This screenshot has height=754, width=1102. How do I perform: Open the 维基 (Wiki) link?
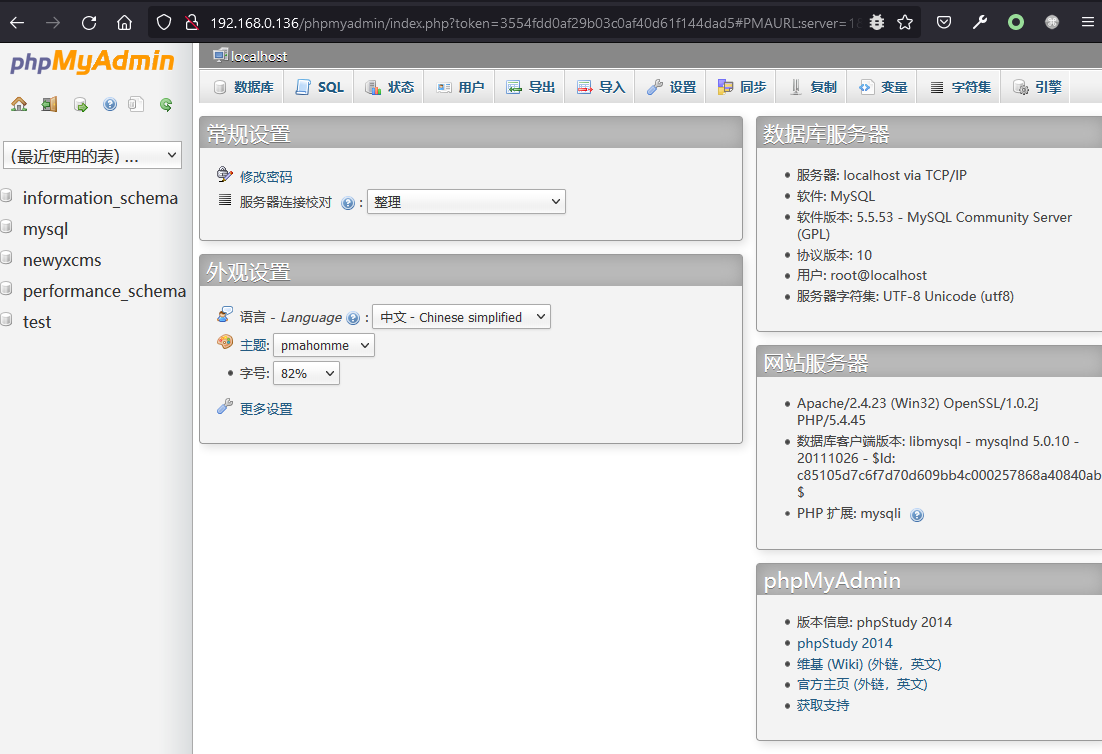click(x=869, y=664)
